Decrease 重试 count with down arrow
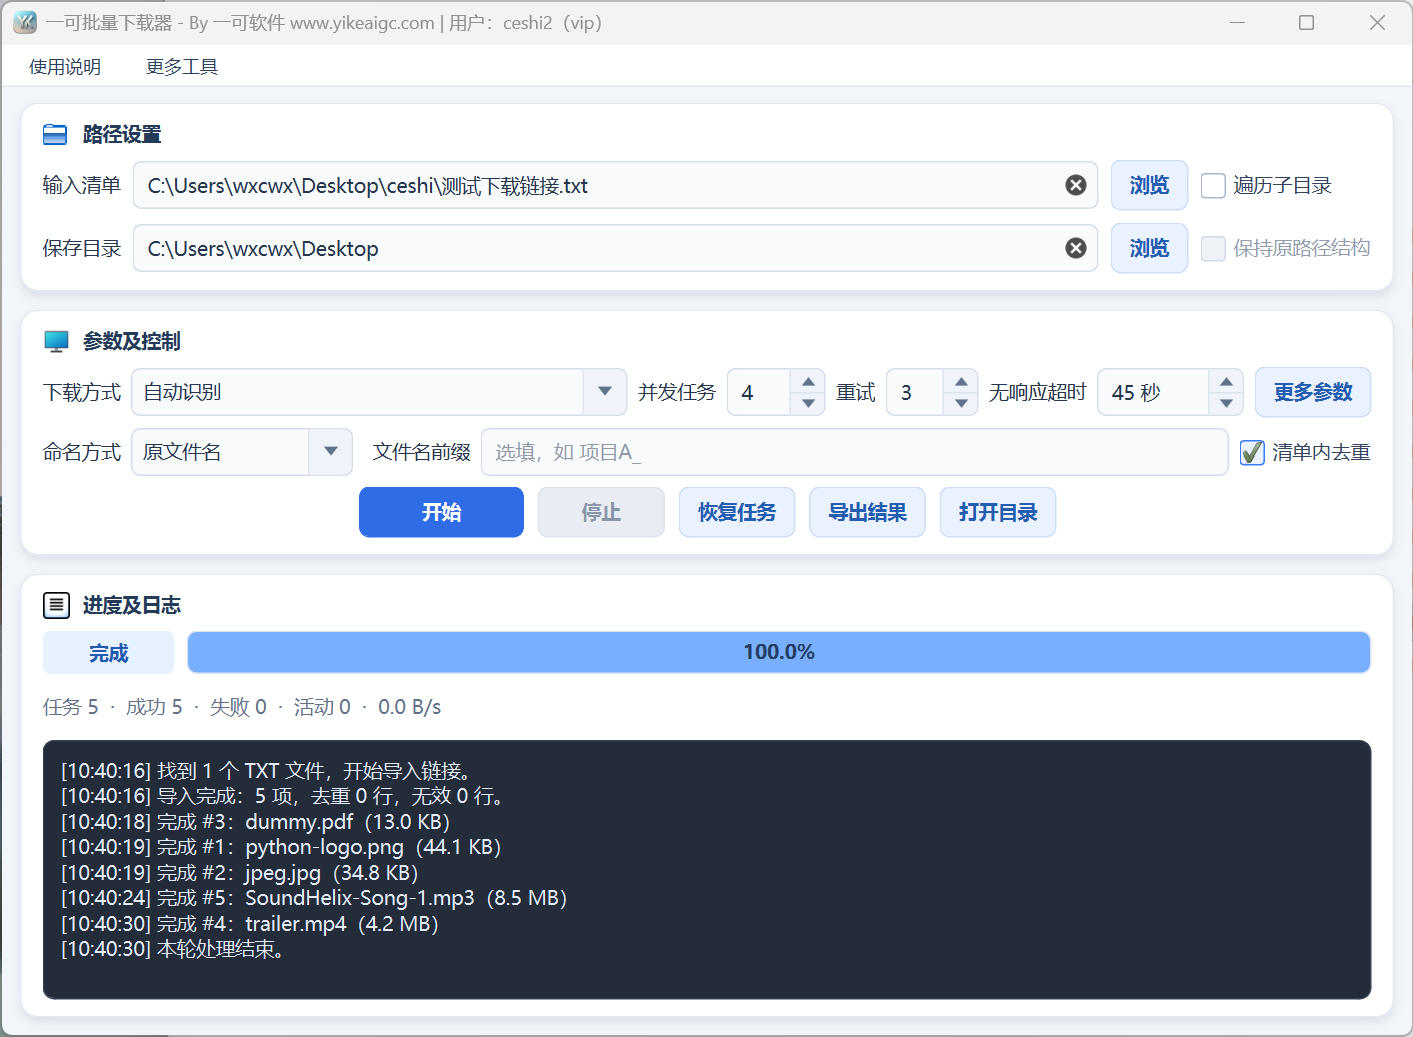The image size is (1413, 1037). click(x=961, y=403)
